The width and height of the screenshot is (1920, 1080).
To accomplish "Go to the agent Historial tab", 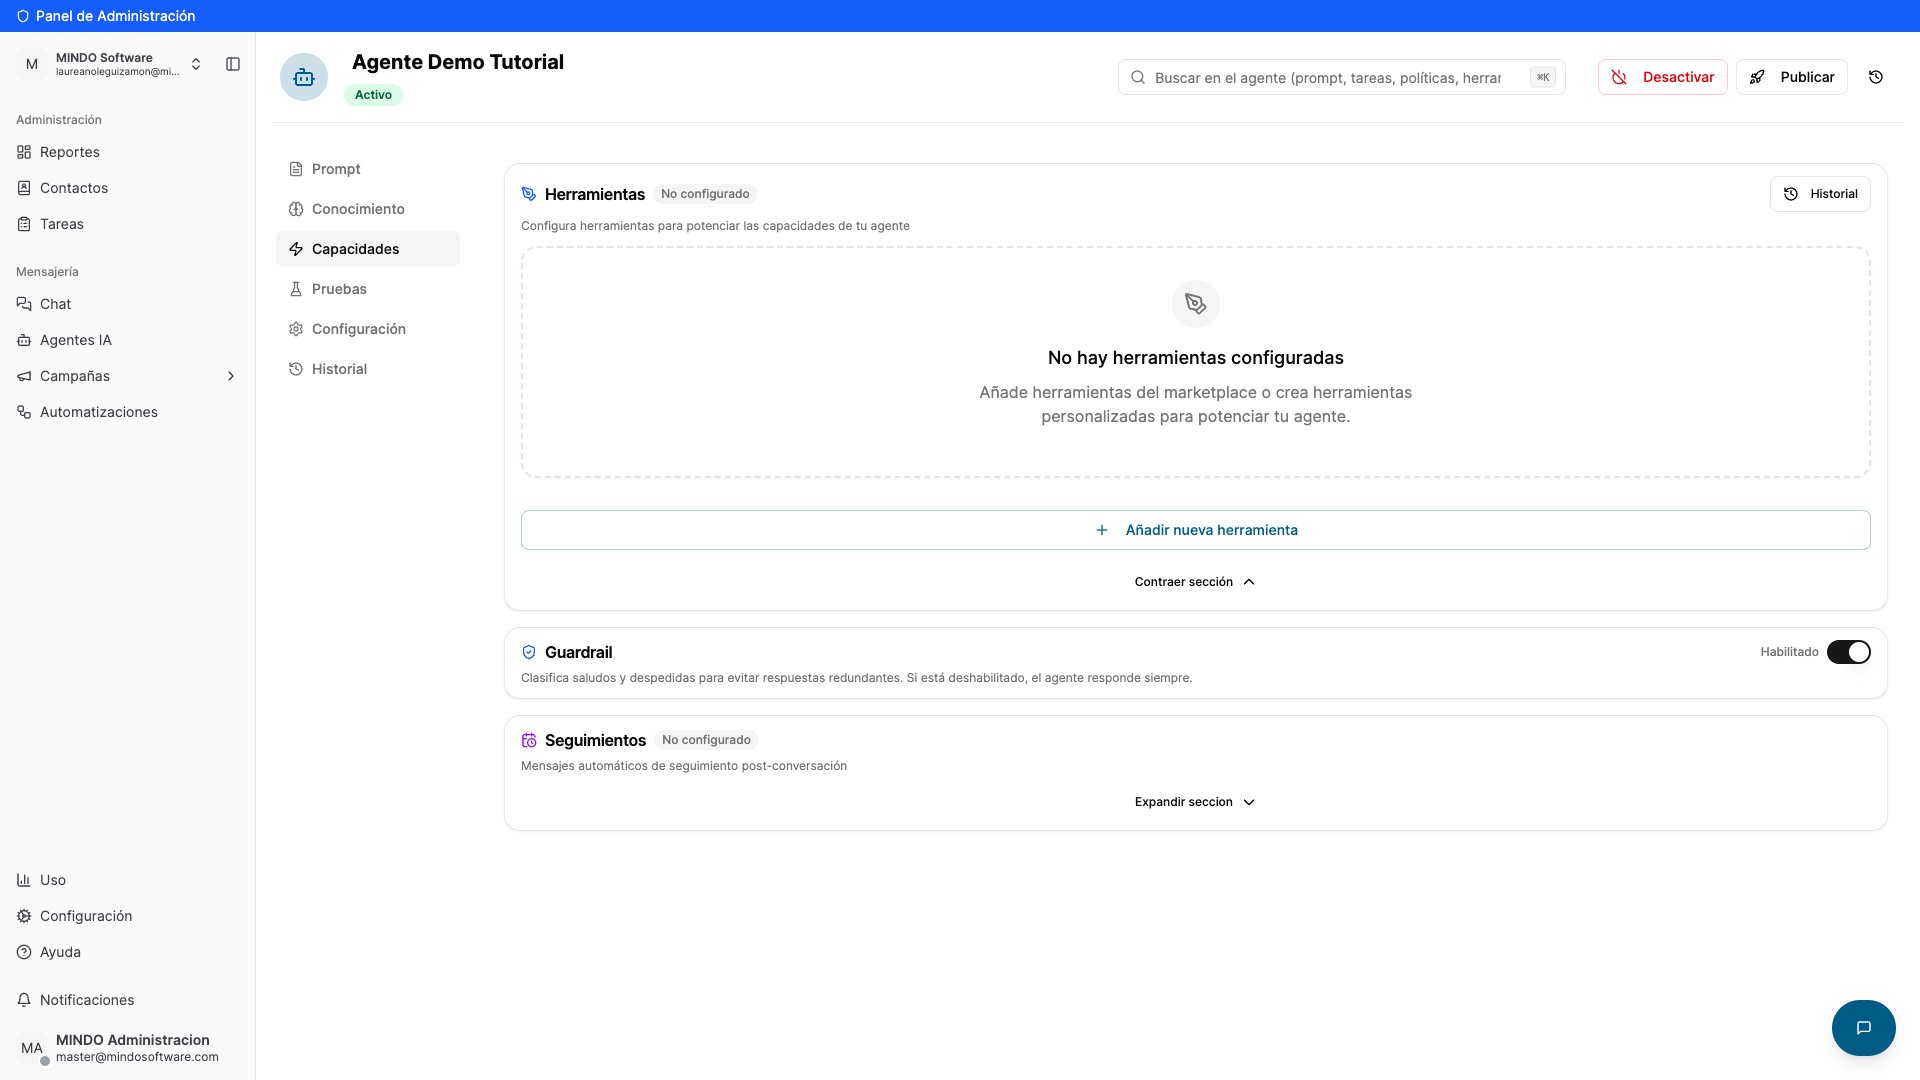I will [x=368, y=369].
